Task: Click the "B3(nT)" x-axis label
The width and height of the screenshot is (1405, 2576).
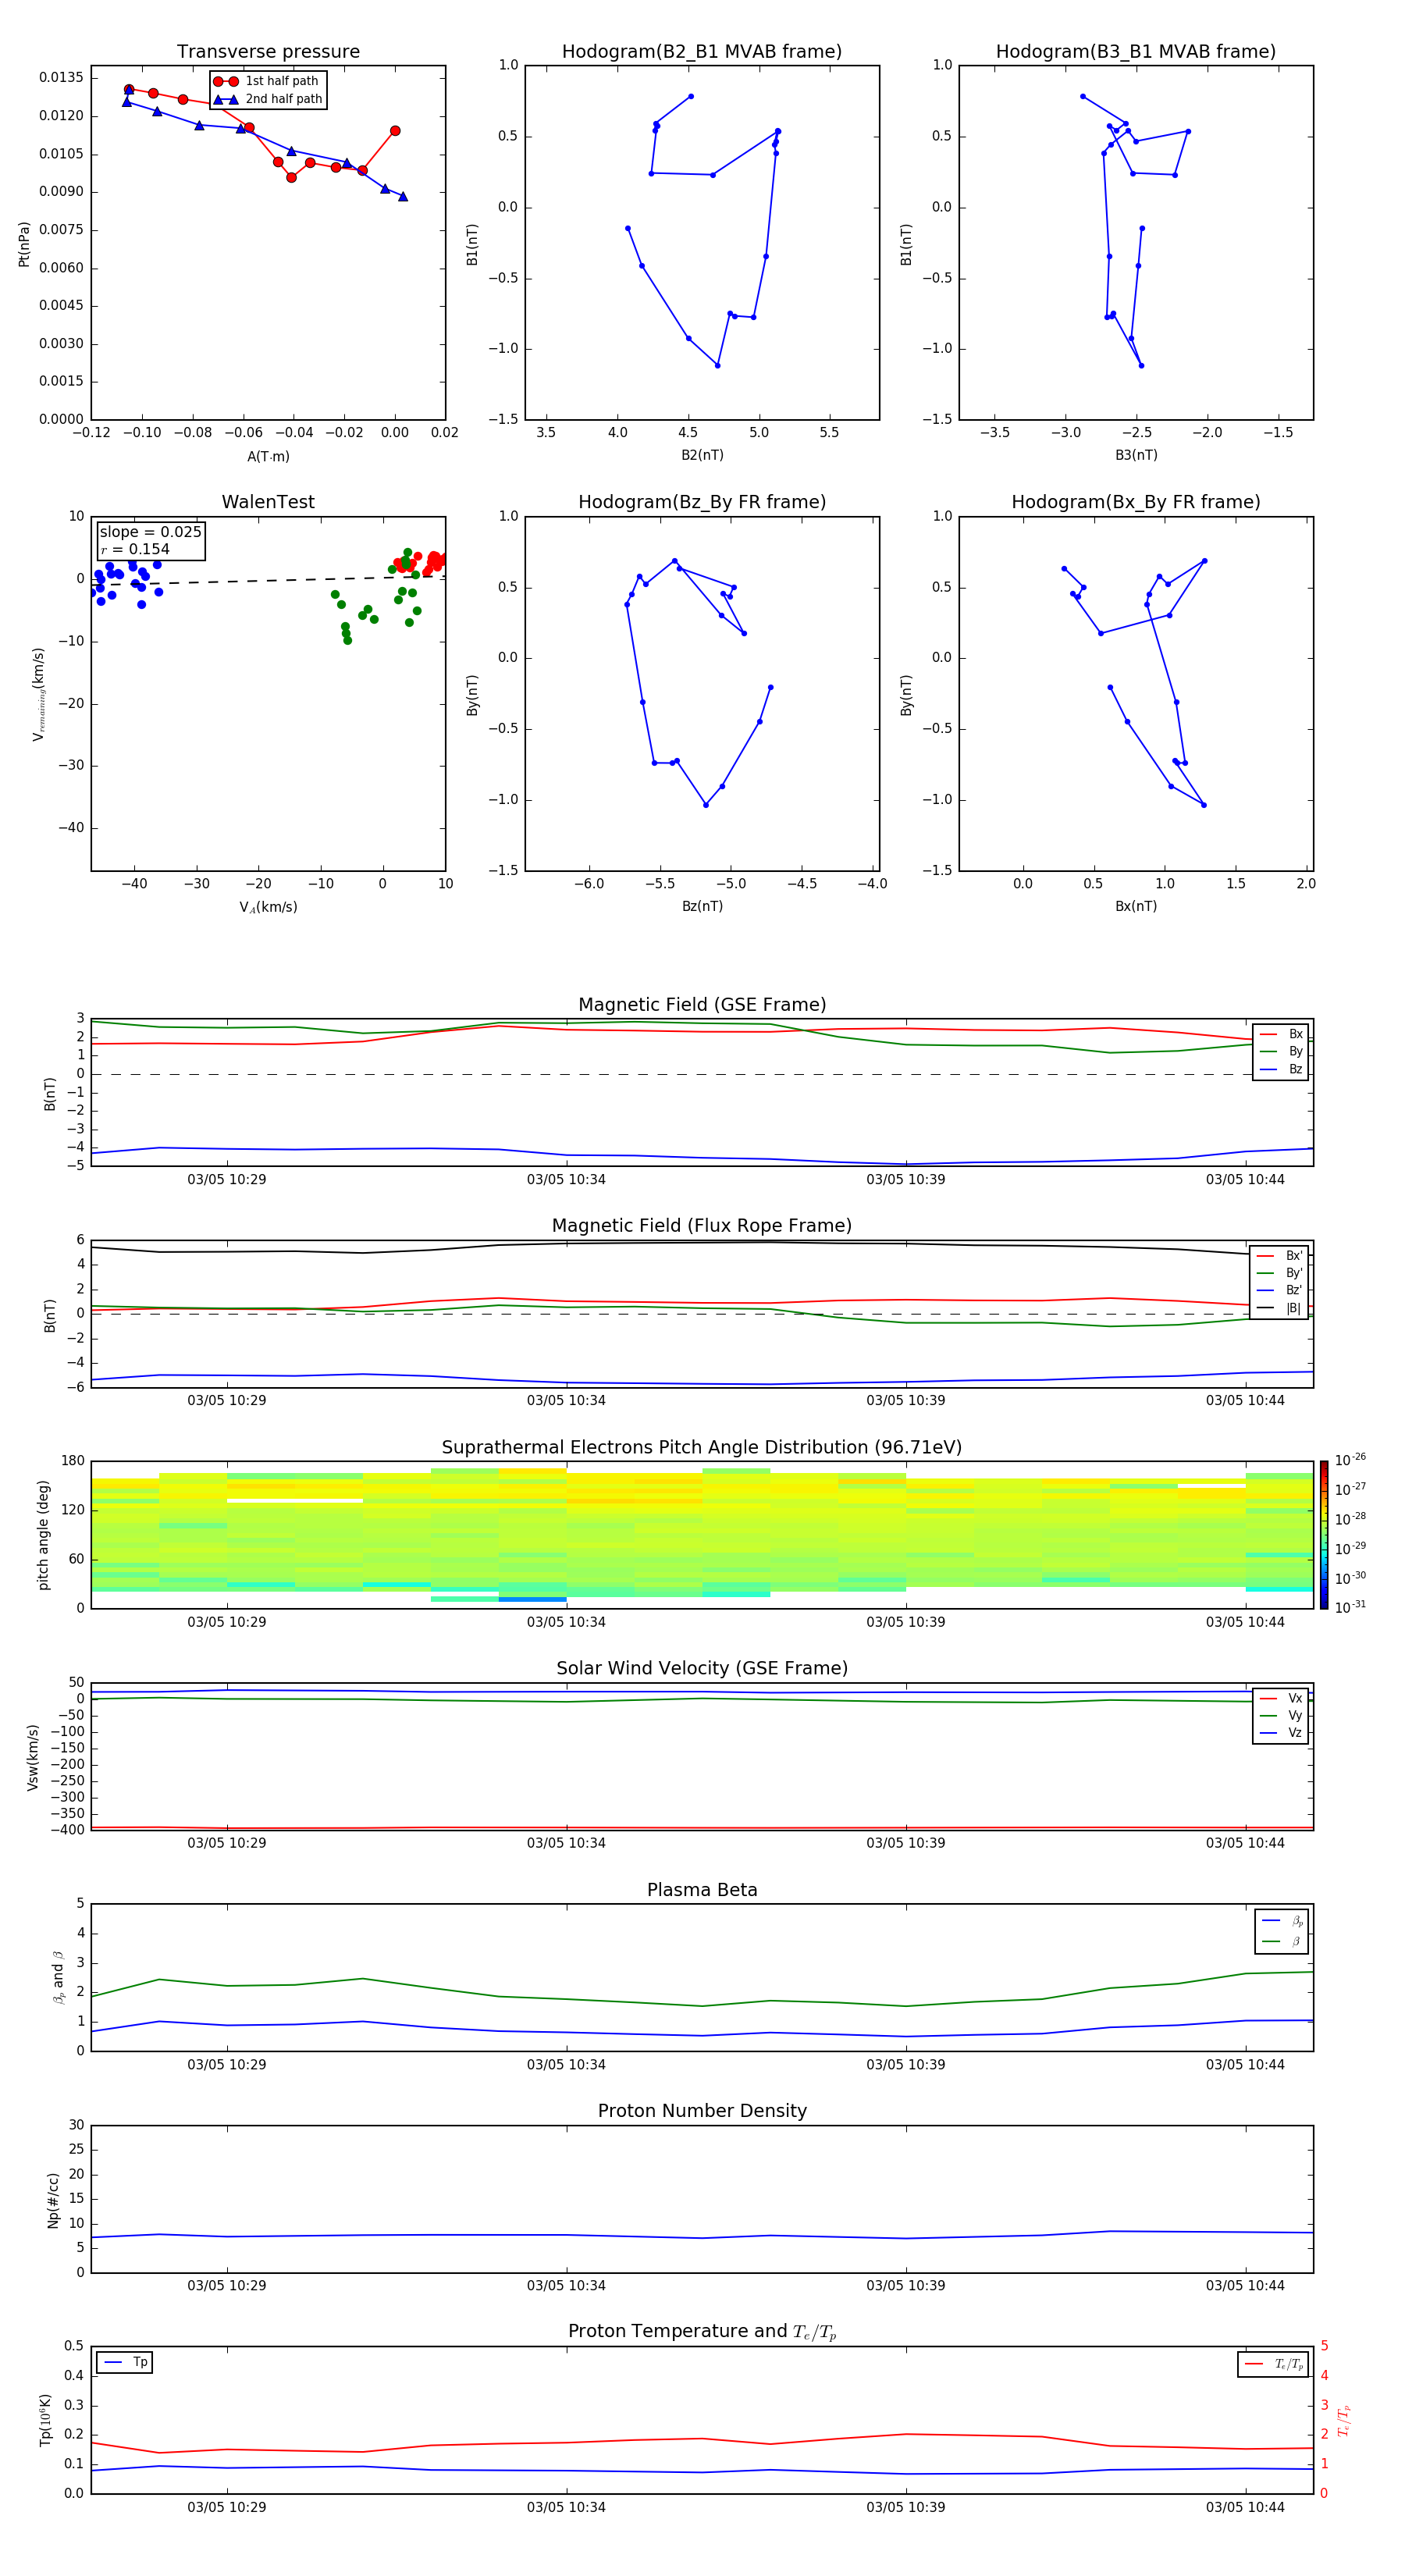Action: (1136, 455)
